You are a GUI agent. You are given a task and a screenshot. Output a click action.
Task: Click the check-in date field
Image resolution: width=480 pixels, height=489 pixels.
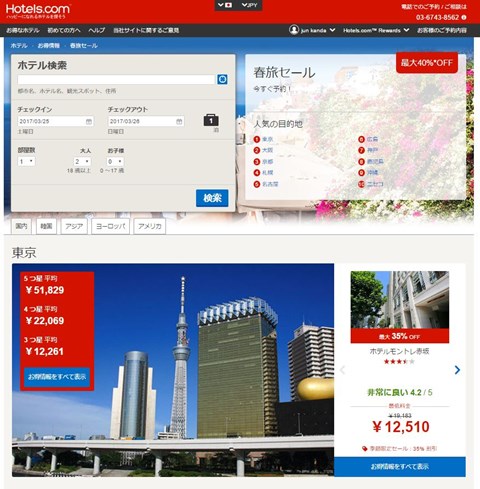tap(55, 121)
